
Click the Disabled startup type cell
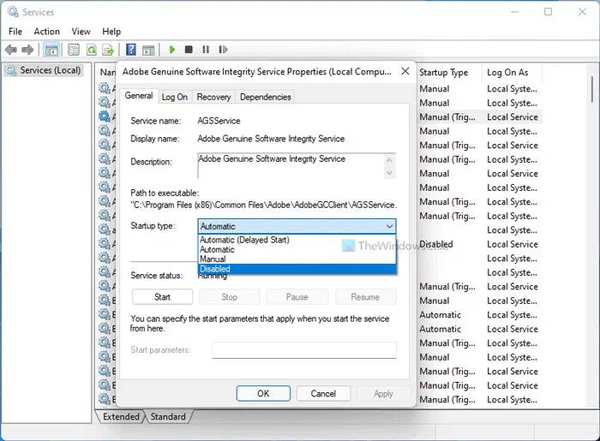[x=436, y=244]
